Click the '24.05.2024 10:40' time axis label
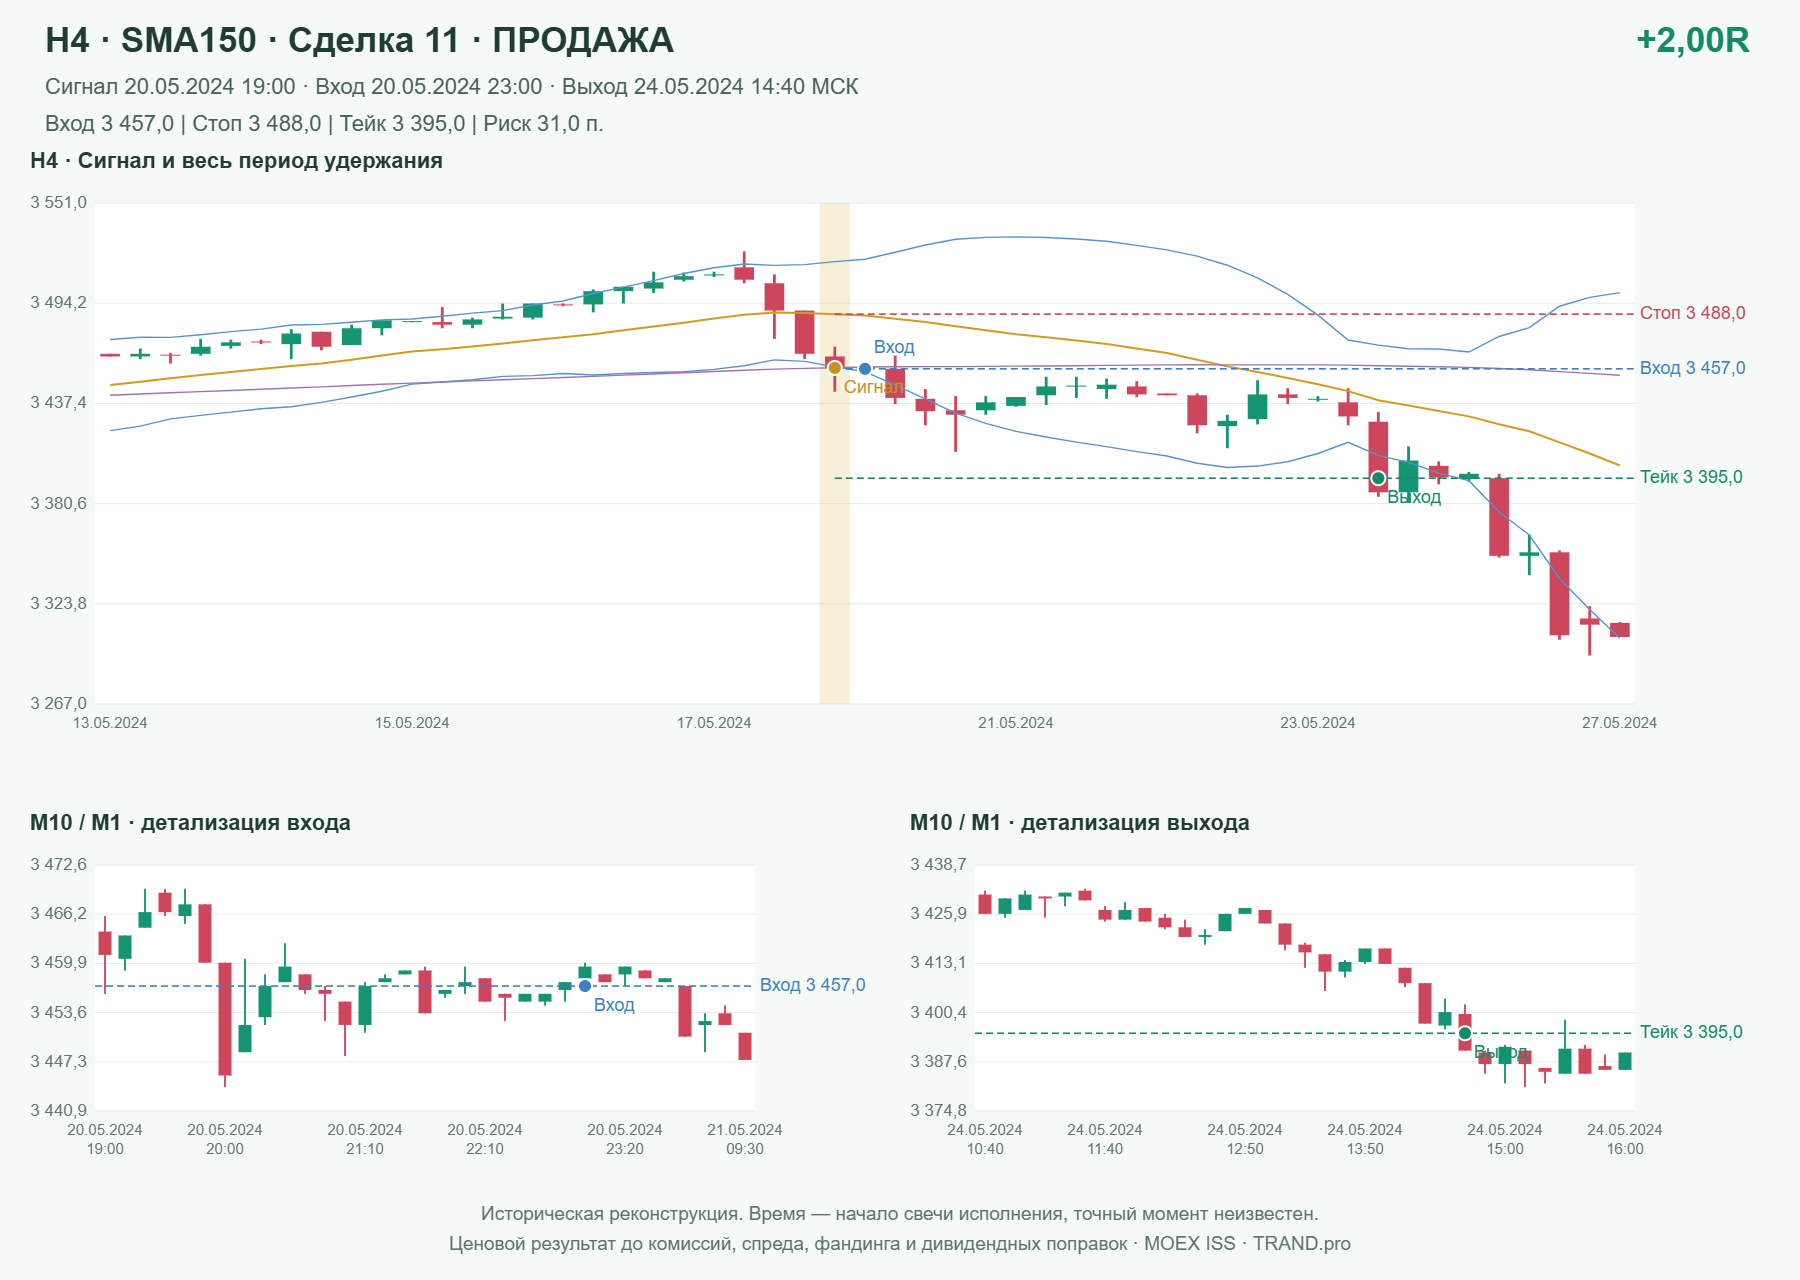Viewport: 1800px width, 1280px height. (x=985, y=1139)
